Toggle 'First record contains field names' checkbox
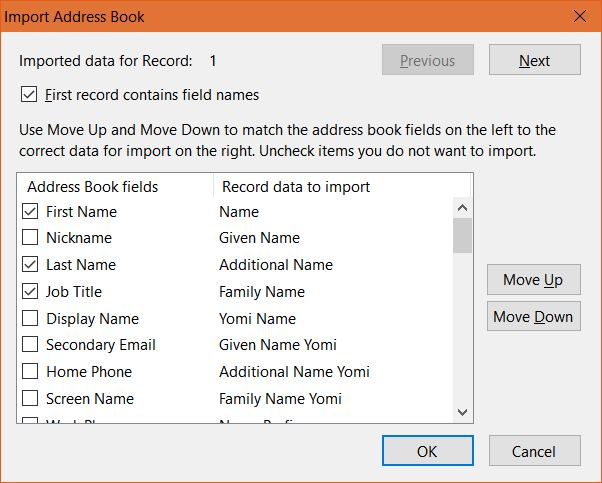Viewport: 602px width, 483px height. [29, 95]
